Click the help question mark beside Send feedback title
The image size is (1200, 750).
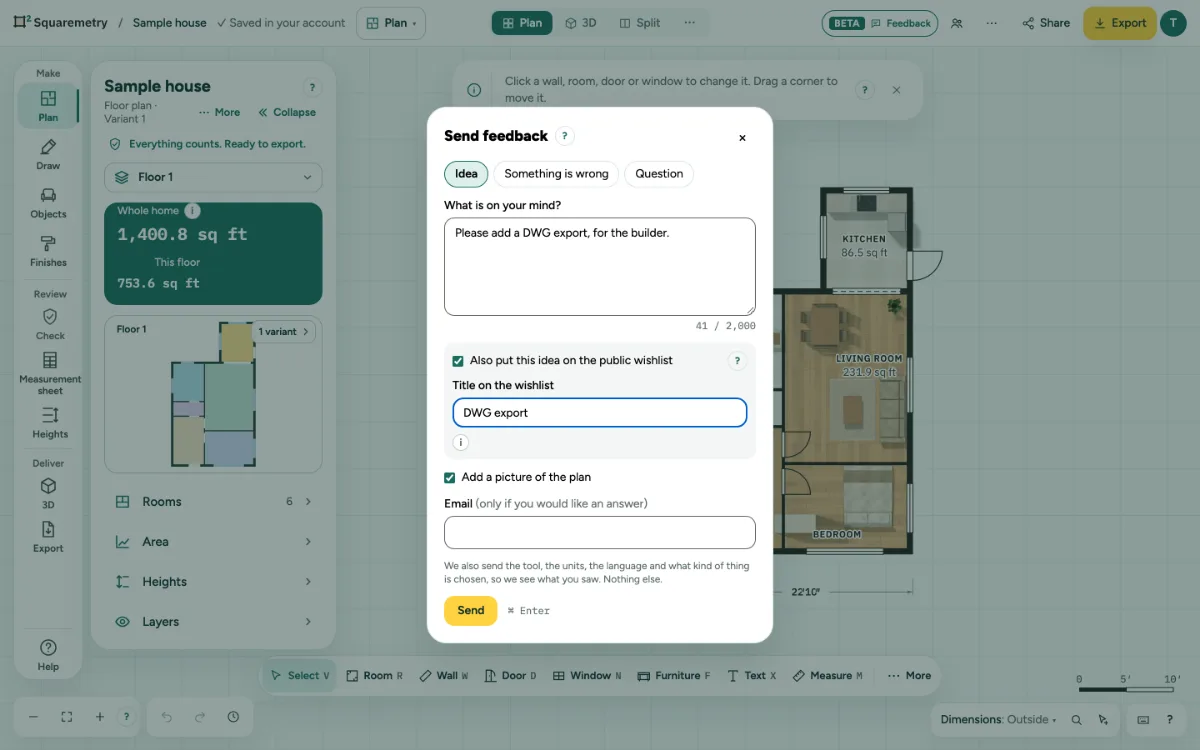(564, 136)
